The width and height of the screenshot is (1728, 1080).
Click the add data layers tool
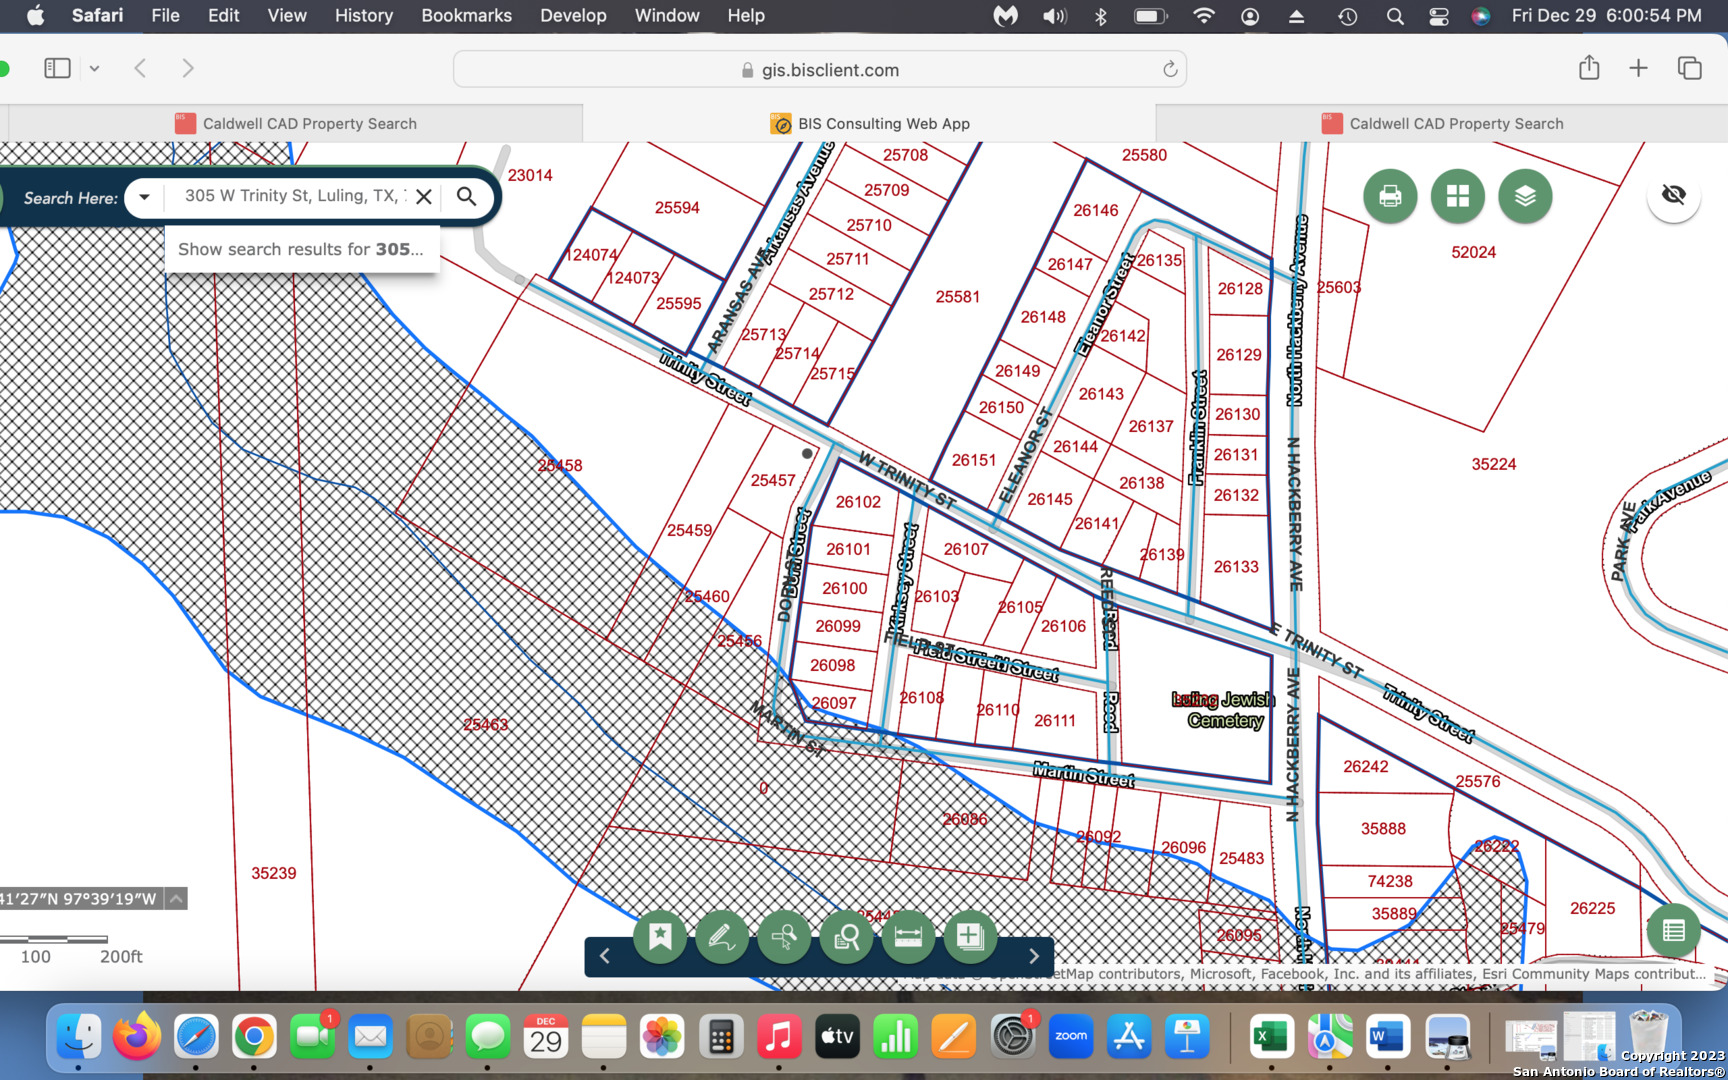[x=969, y=937]
